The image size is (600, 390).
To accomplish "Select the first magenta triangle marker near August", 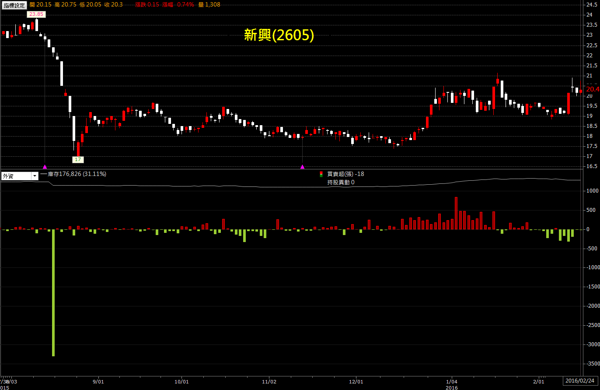I will coord(45,167).
